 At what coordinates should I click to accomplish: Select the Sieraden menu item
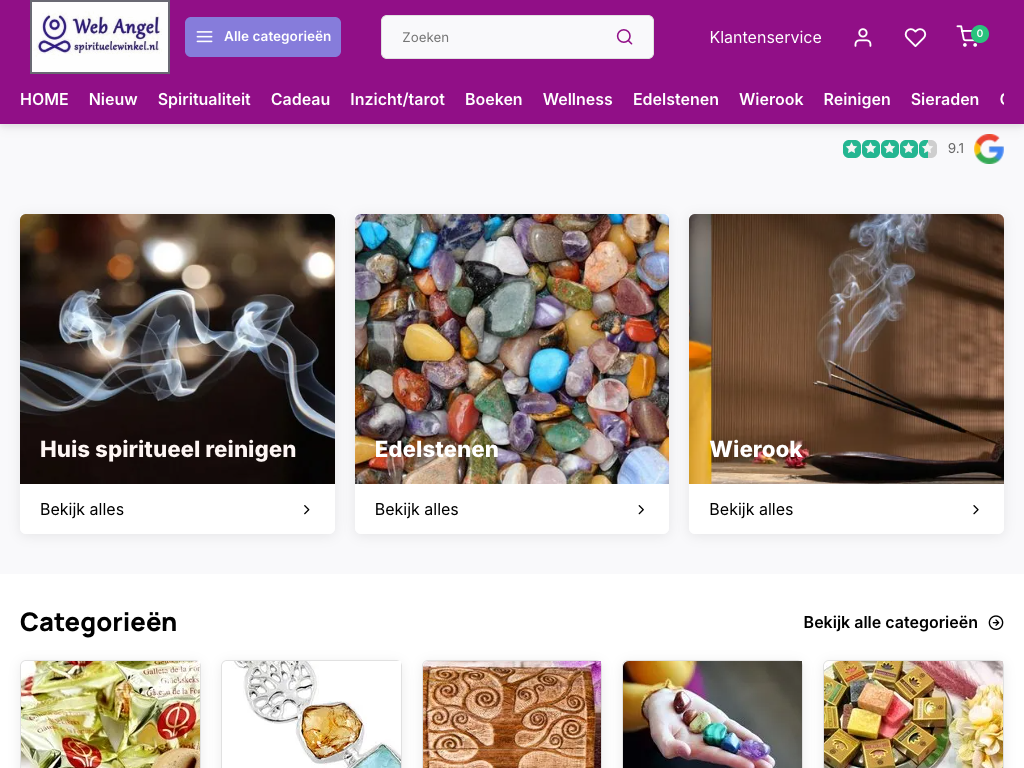tap(944, 99)
